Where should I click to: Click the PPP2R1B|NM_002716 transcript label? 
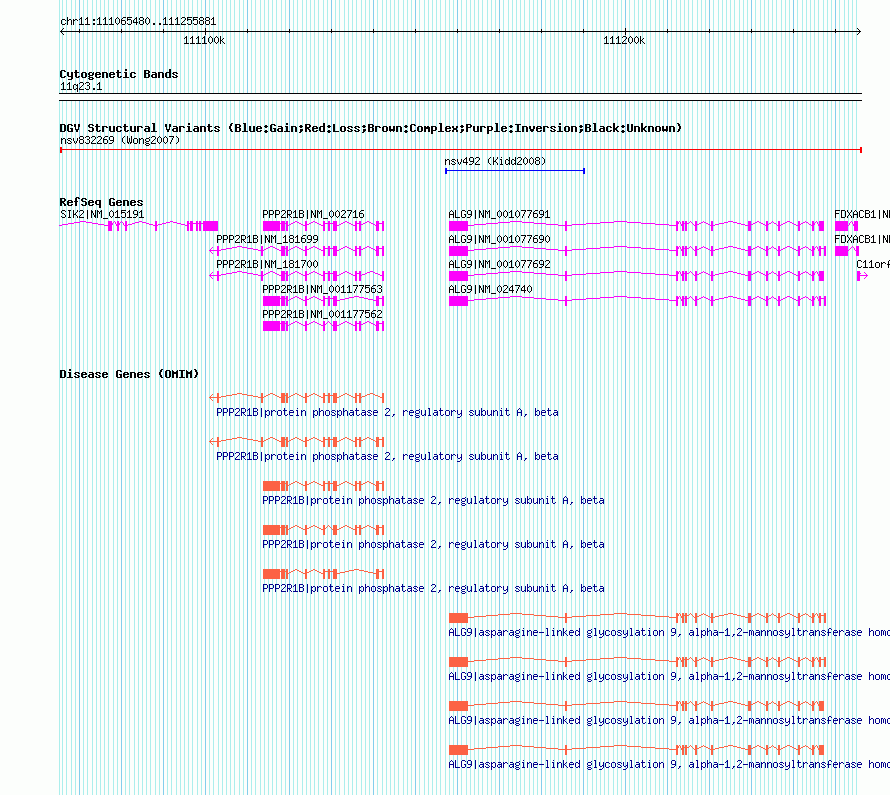tap(313, 214)
